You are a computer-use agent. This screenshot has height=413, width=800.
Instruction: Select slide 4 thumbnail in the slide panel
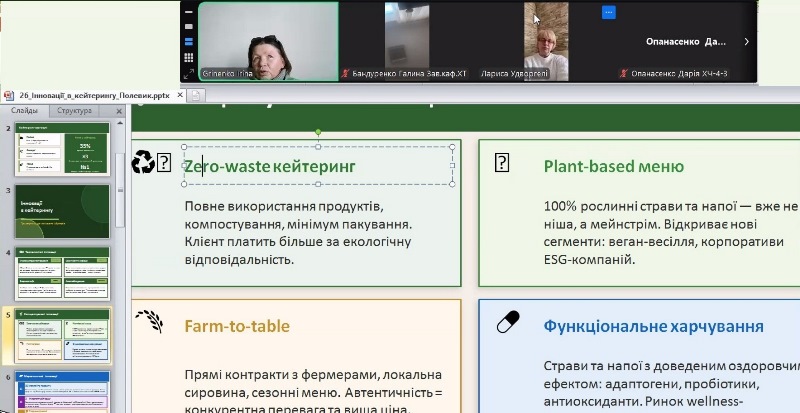[x=62, y=273]
